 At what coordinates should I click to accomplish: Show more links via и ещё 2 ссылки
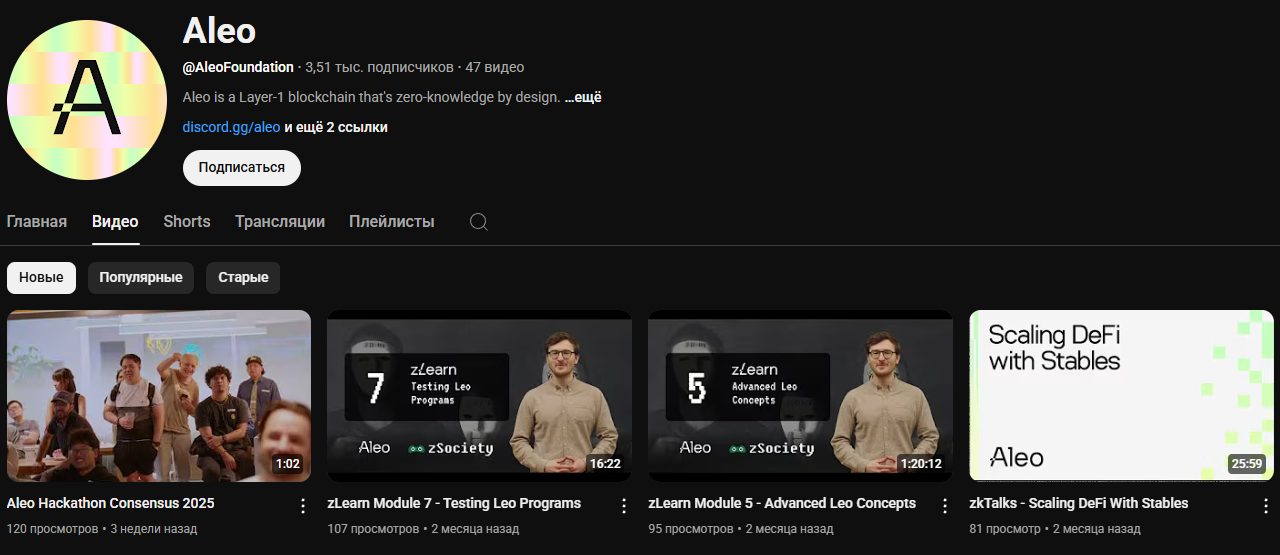tap(336, 128)
